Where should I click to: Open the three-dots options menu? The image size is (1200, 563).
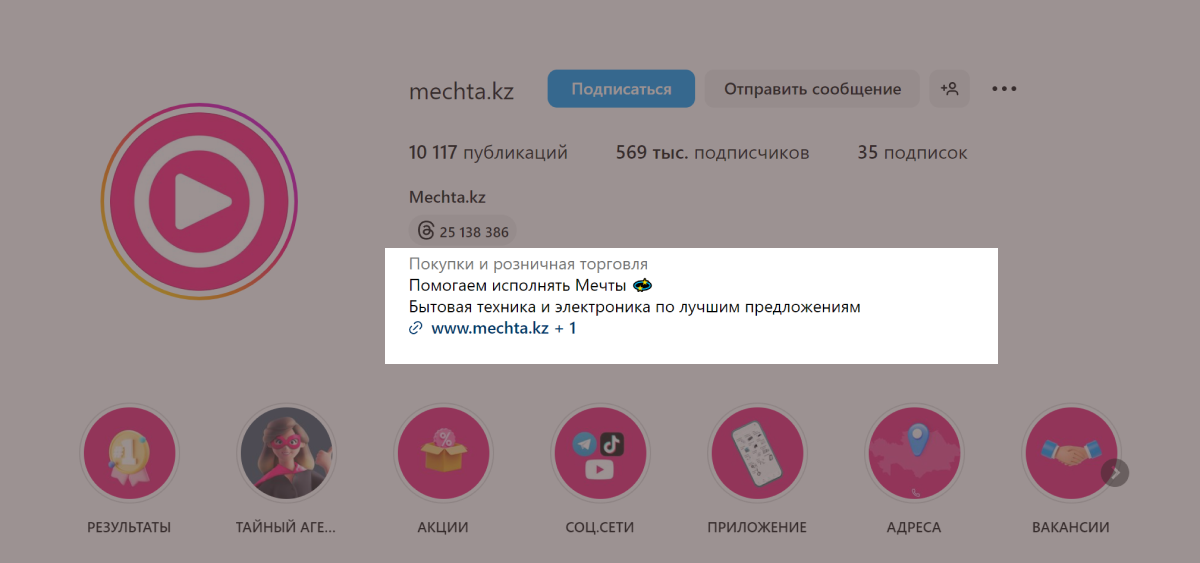tap(1004, 89)
